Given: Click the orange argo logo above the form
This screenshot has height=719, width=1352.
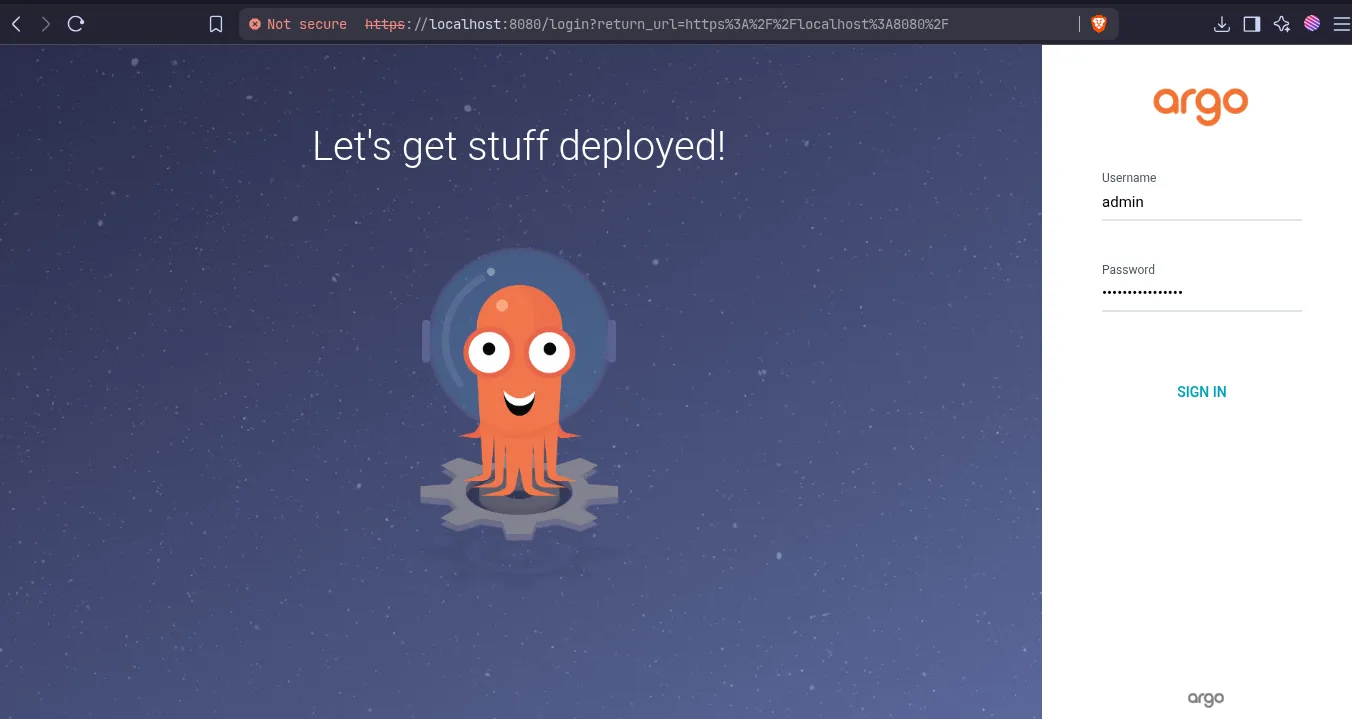Looking at the screenshot, I should click(1201, 105).
